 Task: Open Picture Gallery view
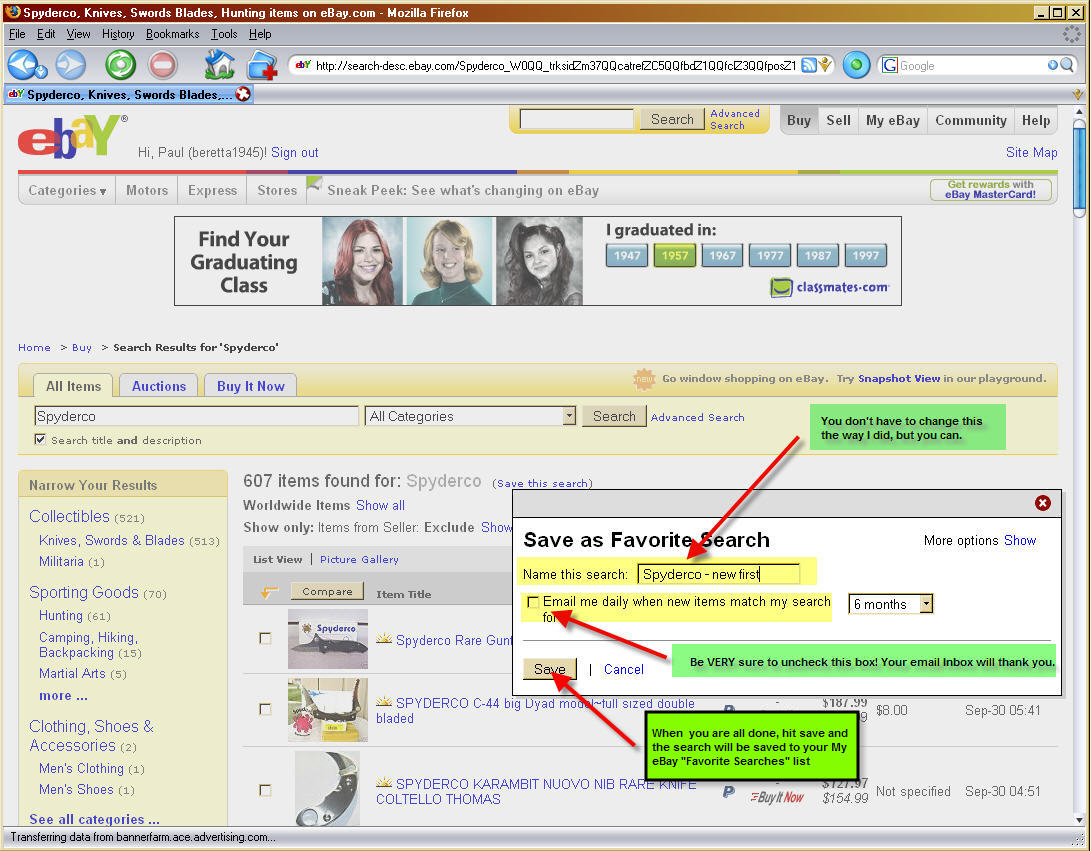coord(359,559)
